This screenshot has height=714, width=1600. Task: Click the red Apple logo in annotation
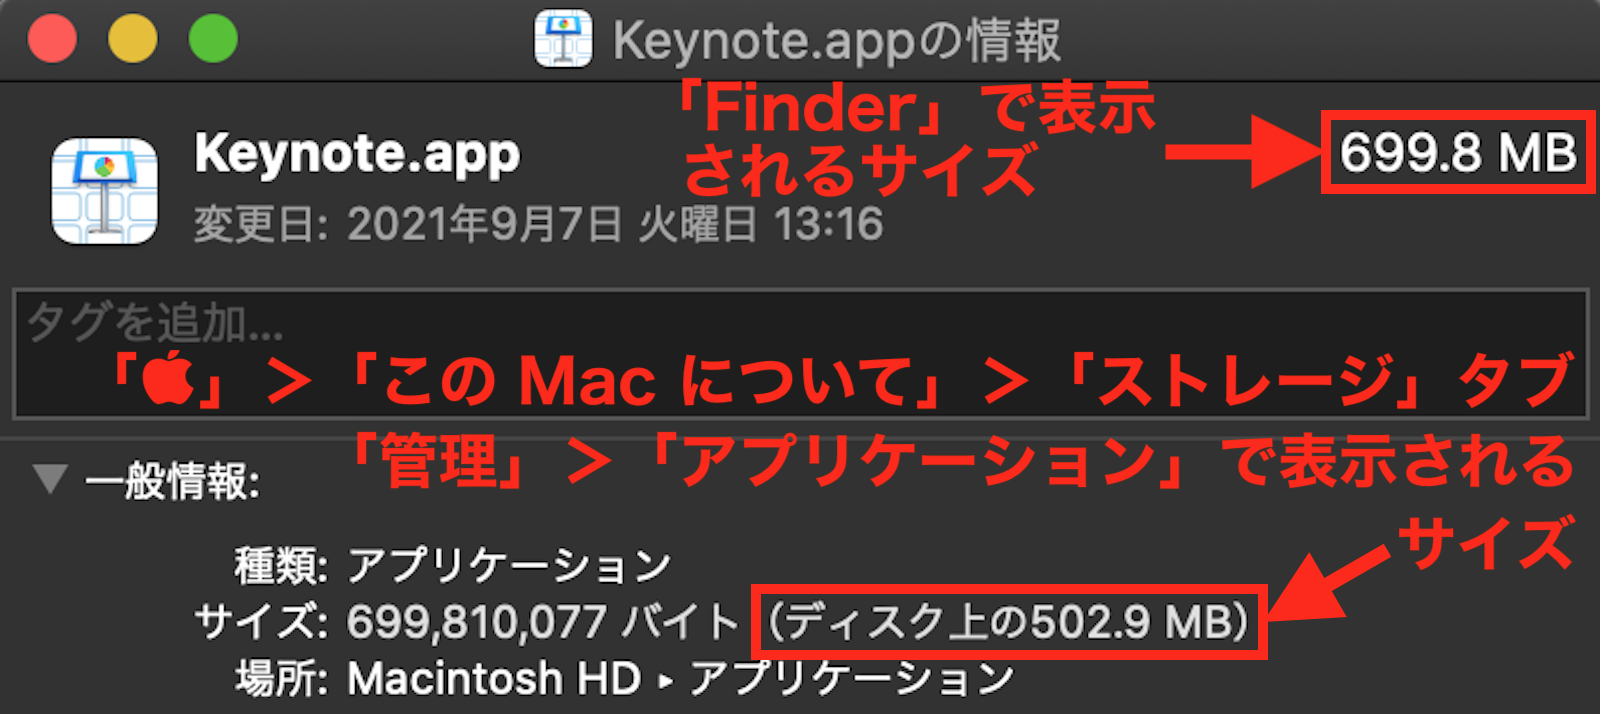pyautogui.click(x=168, y=381)
